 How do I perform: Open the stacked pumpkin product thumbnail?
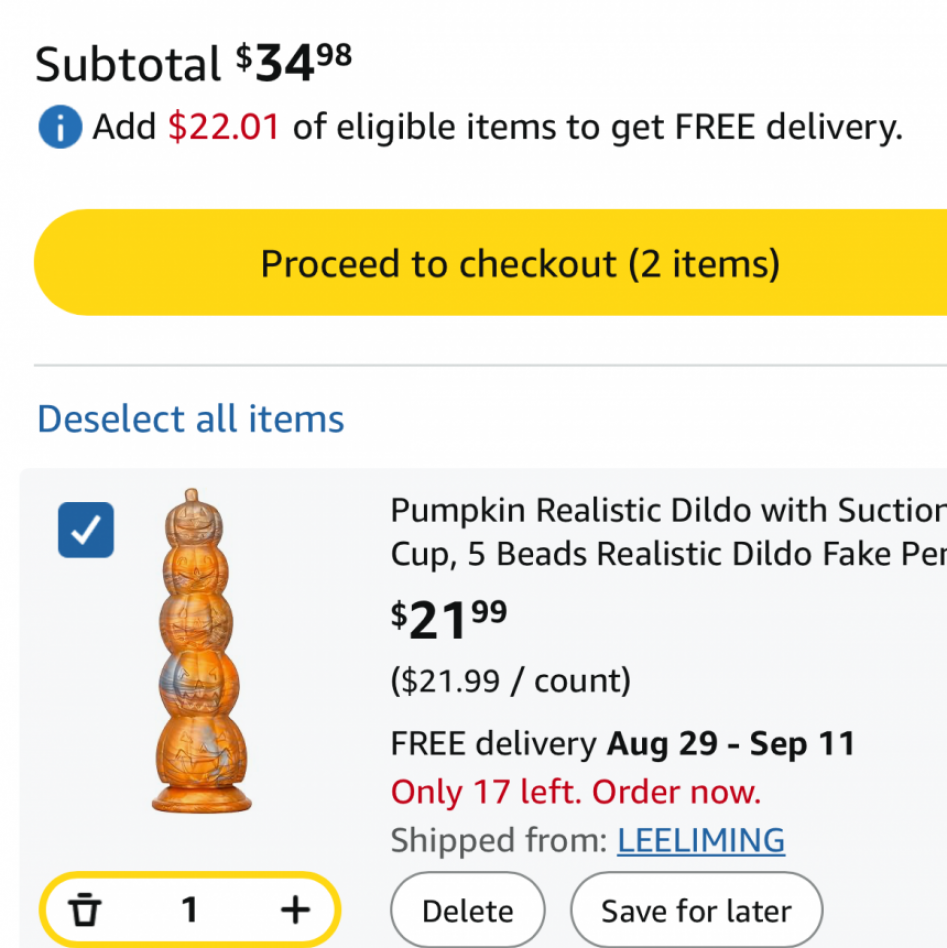tap(201, 651)
